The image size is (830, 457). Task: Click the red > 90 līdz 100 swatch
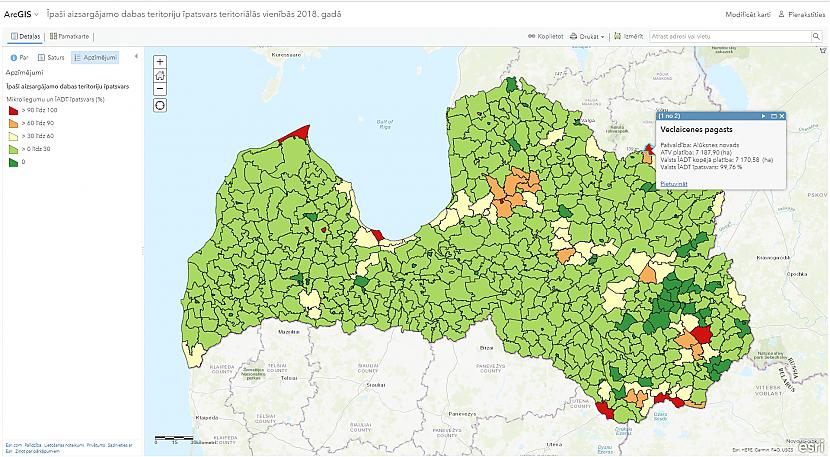13,110
